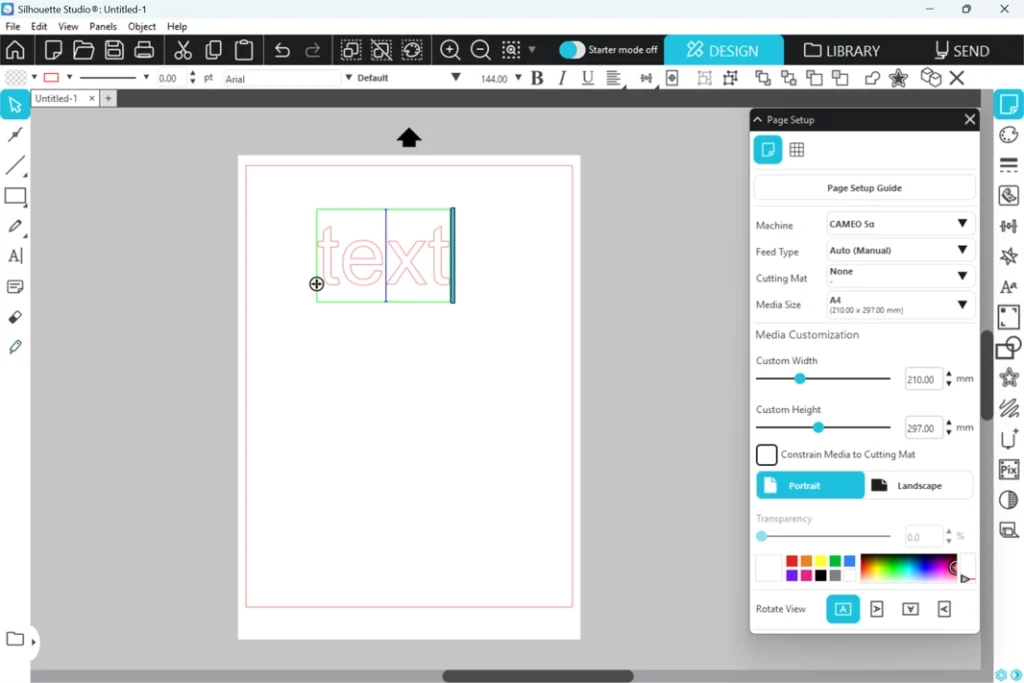Choose the Draw a Rectangle tool
Screen dimensions: 1024x683
[x=15, y=196]
